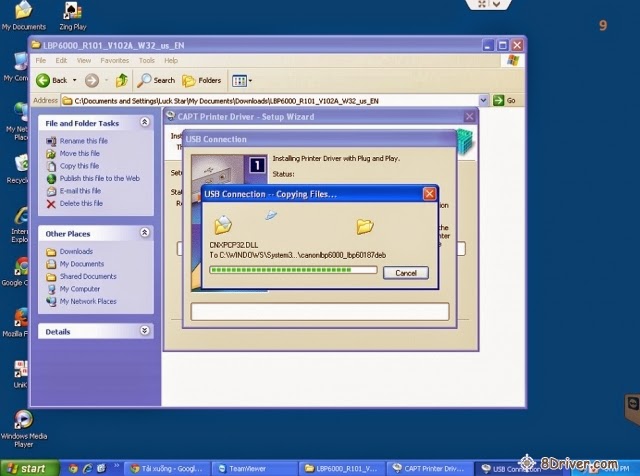Click Copy this file
This screenshot has width=640, height=476.
[79, 166]
